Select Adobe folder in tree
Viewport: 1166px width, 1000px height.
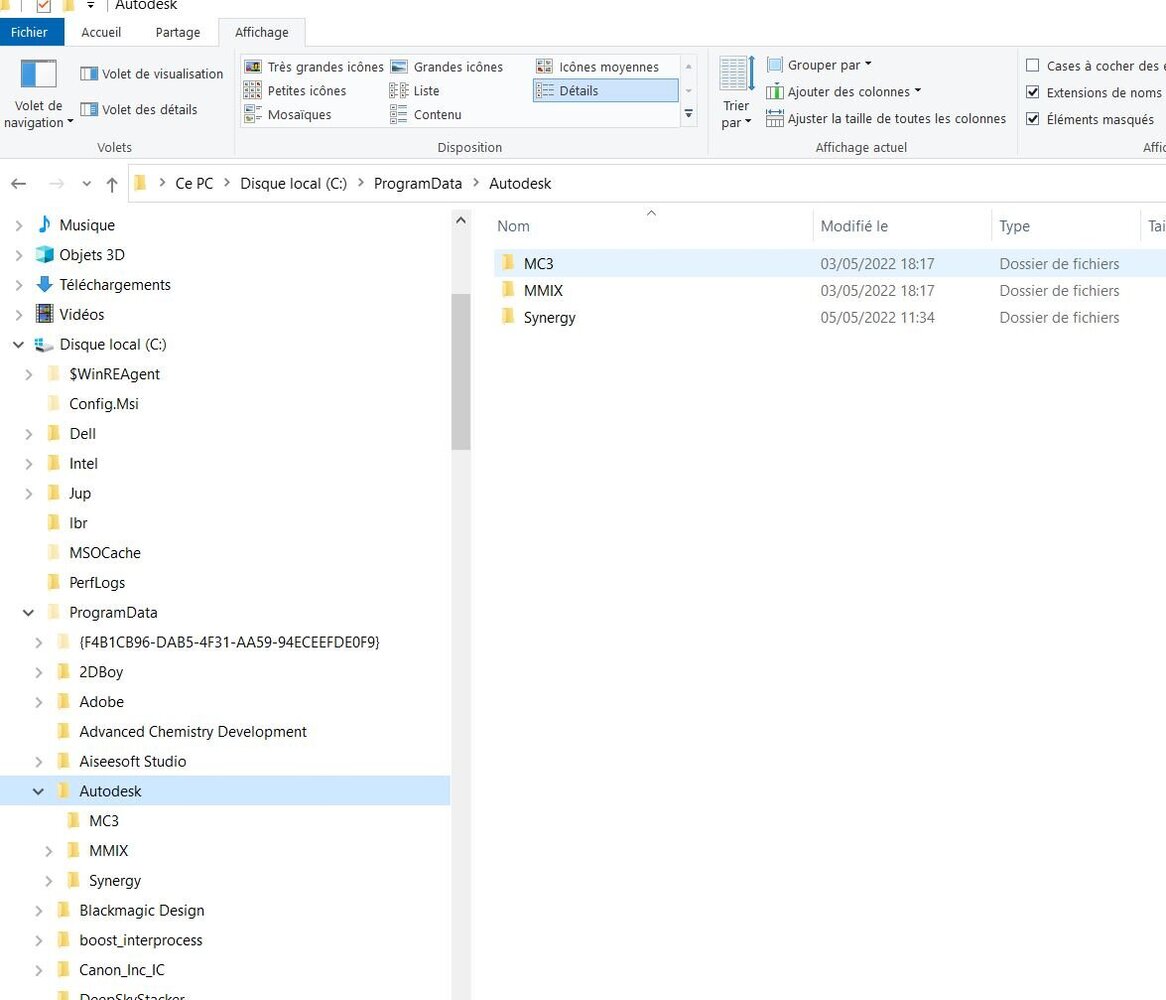101,702
